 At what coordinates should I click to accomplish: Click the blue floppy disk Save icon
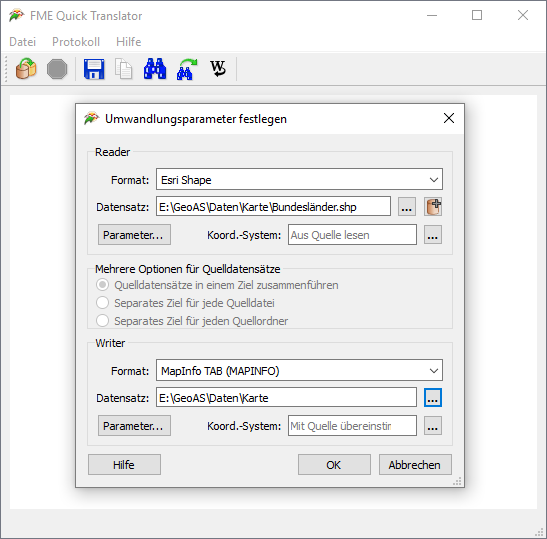tap(94, 69)
